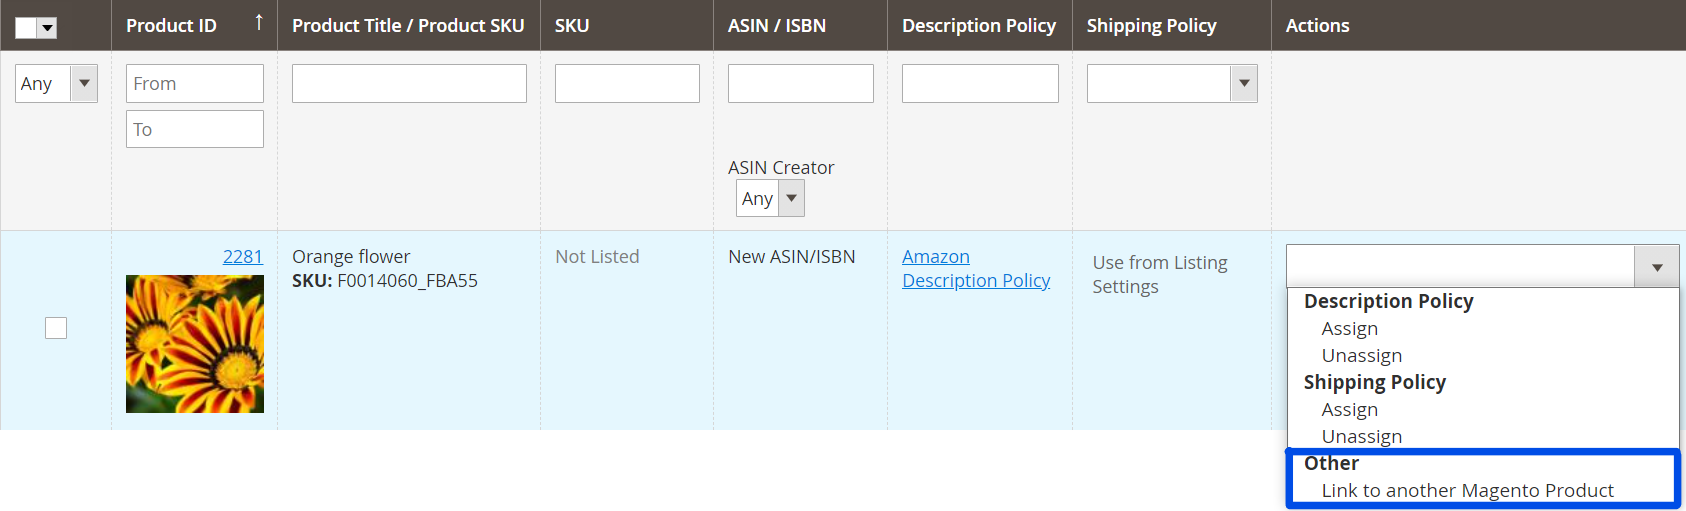Open the Amazon Description Policy link

pos(975,269)
